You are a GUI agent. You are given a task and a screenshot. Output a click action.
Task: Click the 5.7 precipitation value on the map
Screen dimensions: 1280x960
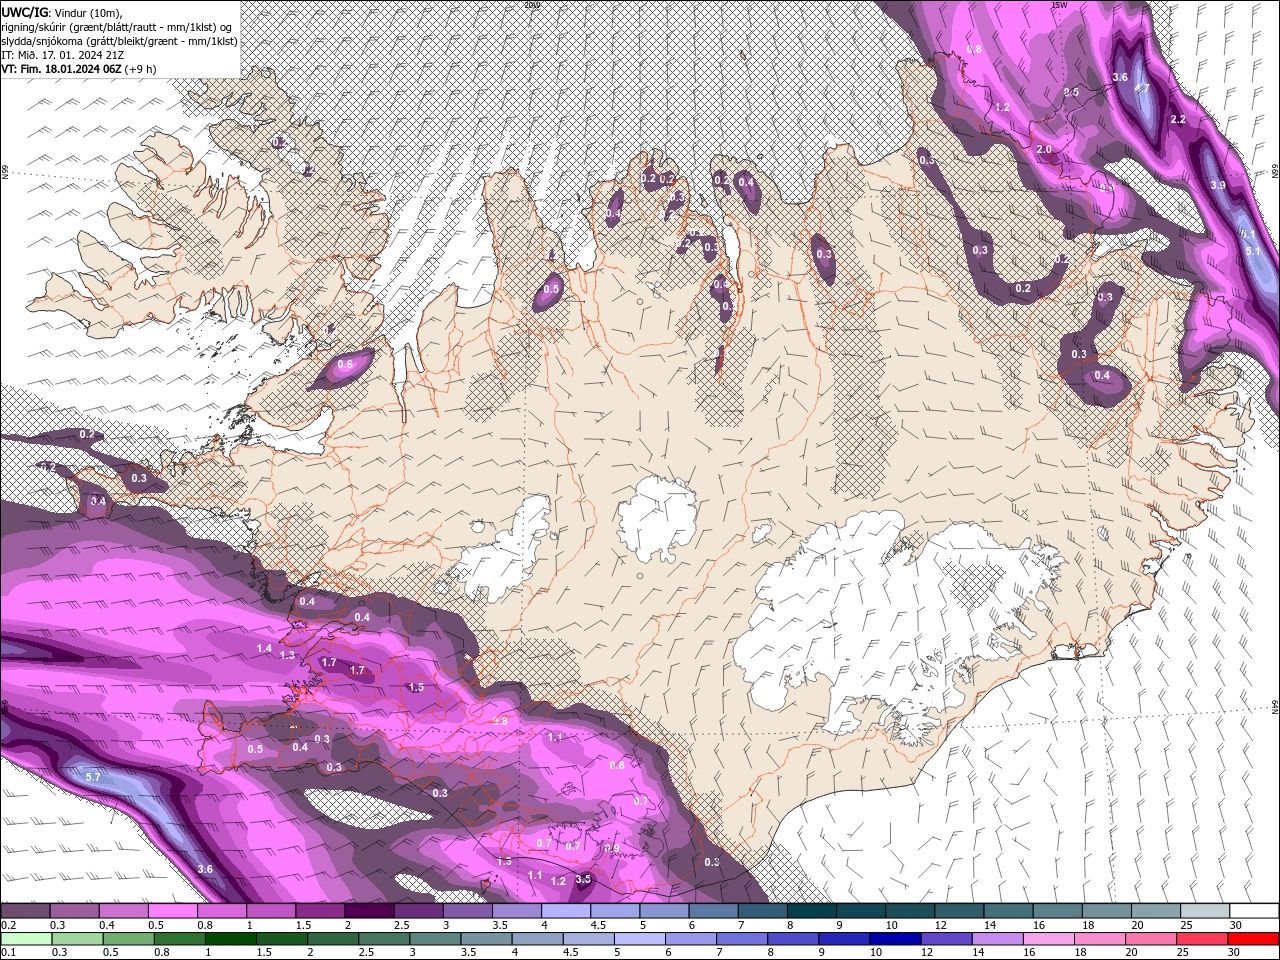click(x=93, y=777)
